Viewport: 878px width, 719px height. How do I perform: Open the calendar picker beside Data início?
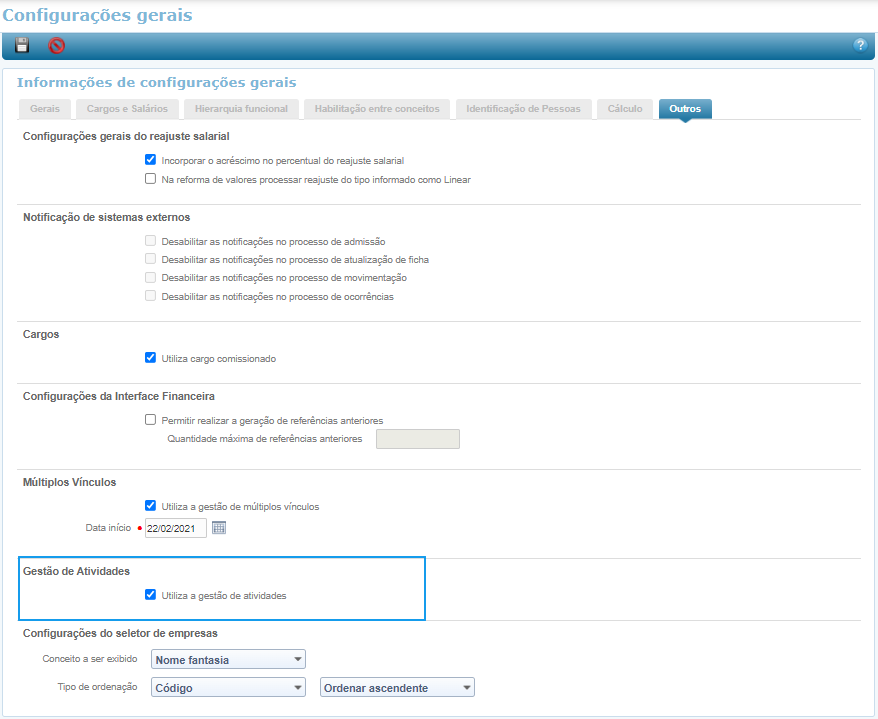click(219, 527)
